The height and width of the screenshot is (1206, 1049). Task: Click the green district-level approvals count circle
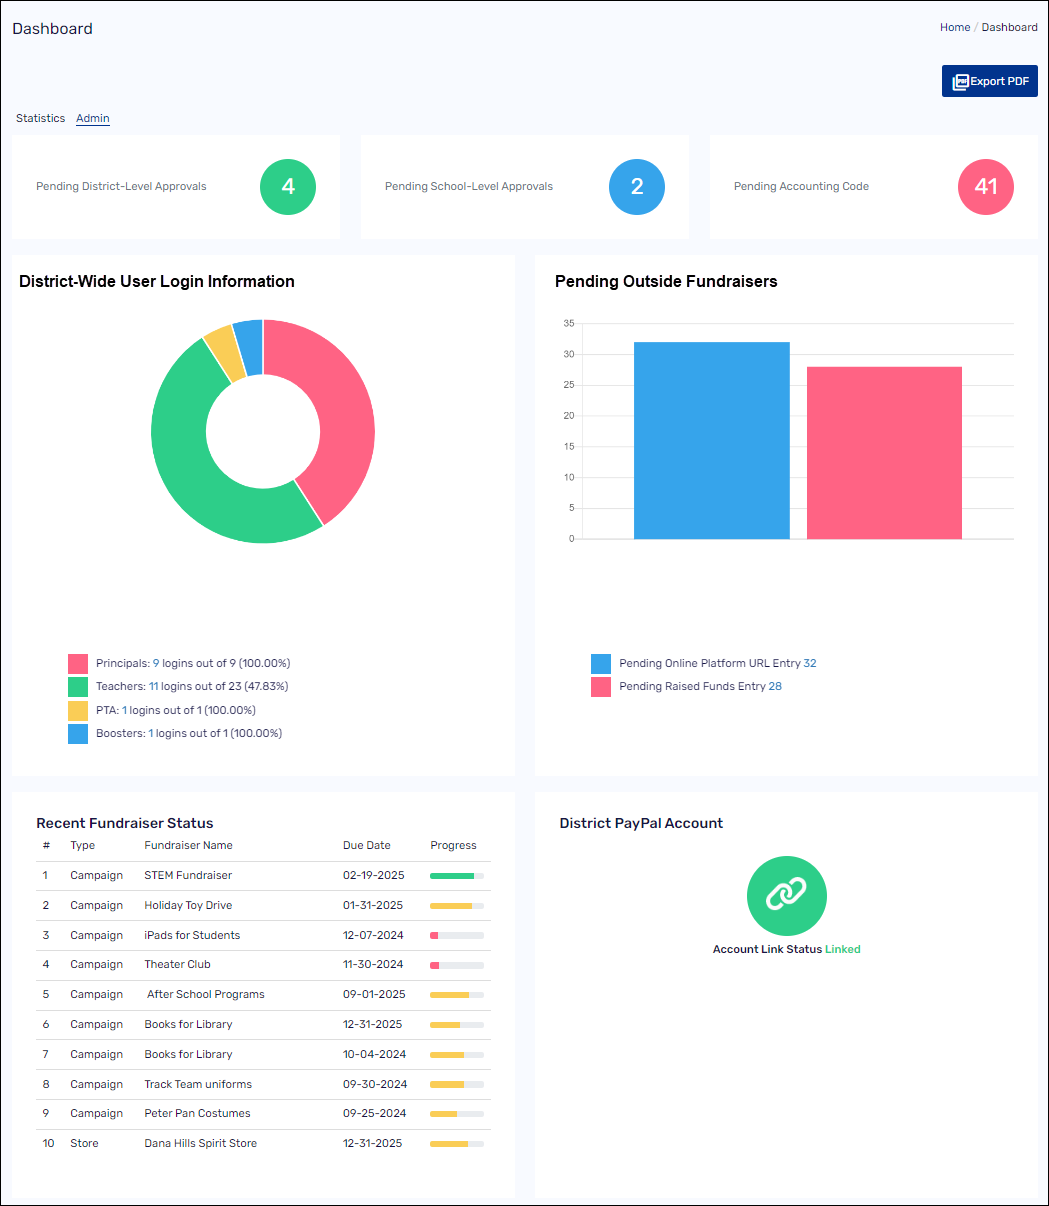tap(288, 187)
